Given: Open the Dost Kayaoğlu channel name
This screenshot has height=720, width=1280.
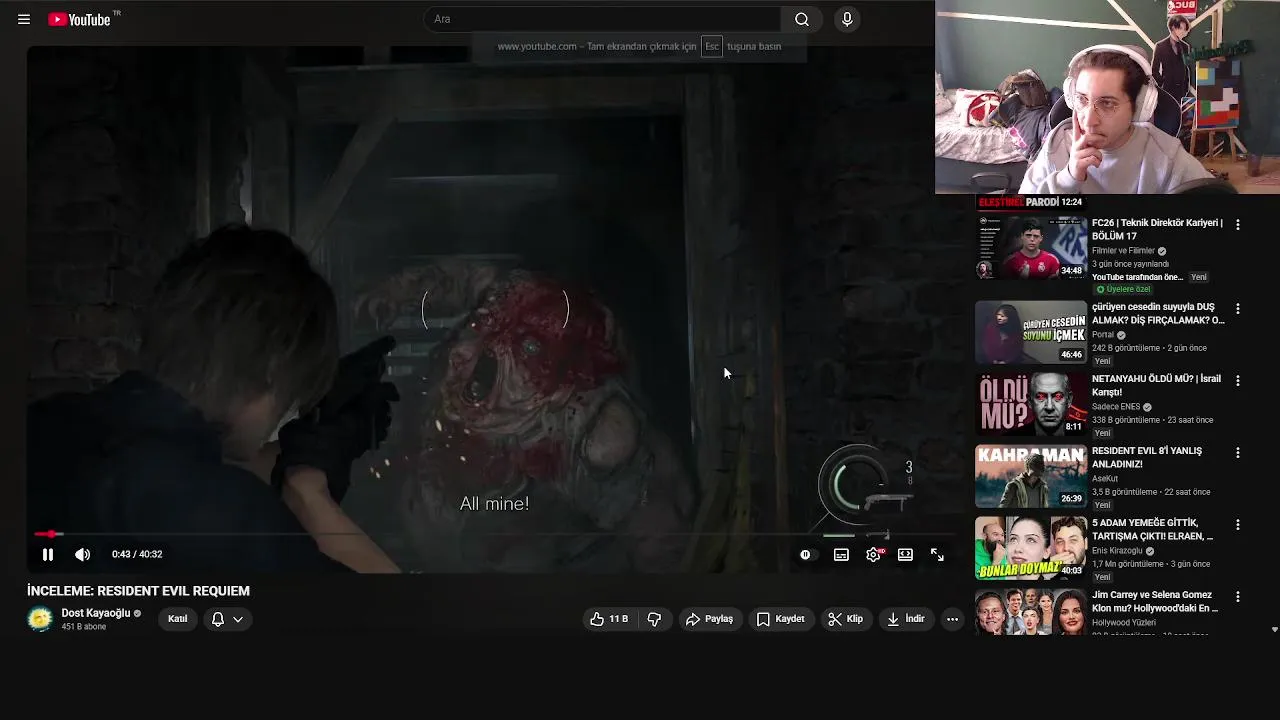Looking at the screenshot, I should pyautogui.click(x=96, y=613).
